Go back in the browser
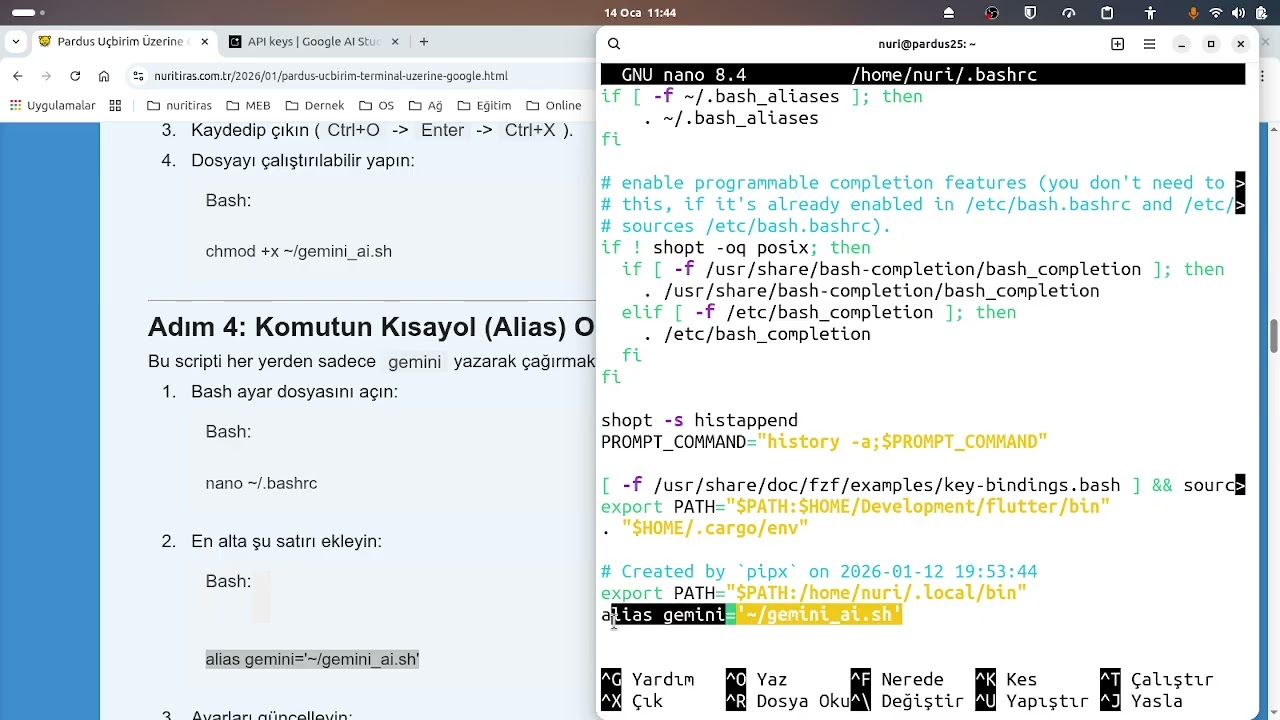The image size is (1280, 720). (x=17, y=76)
